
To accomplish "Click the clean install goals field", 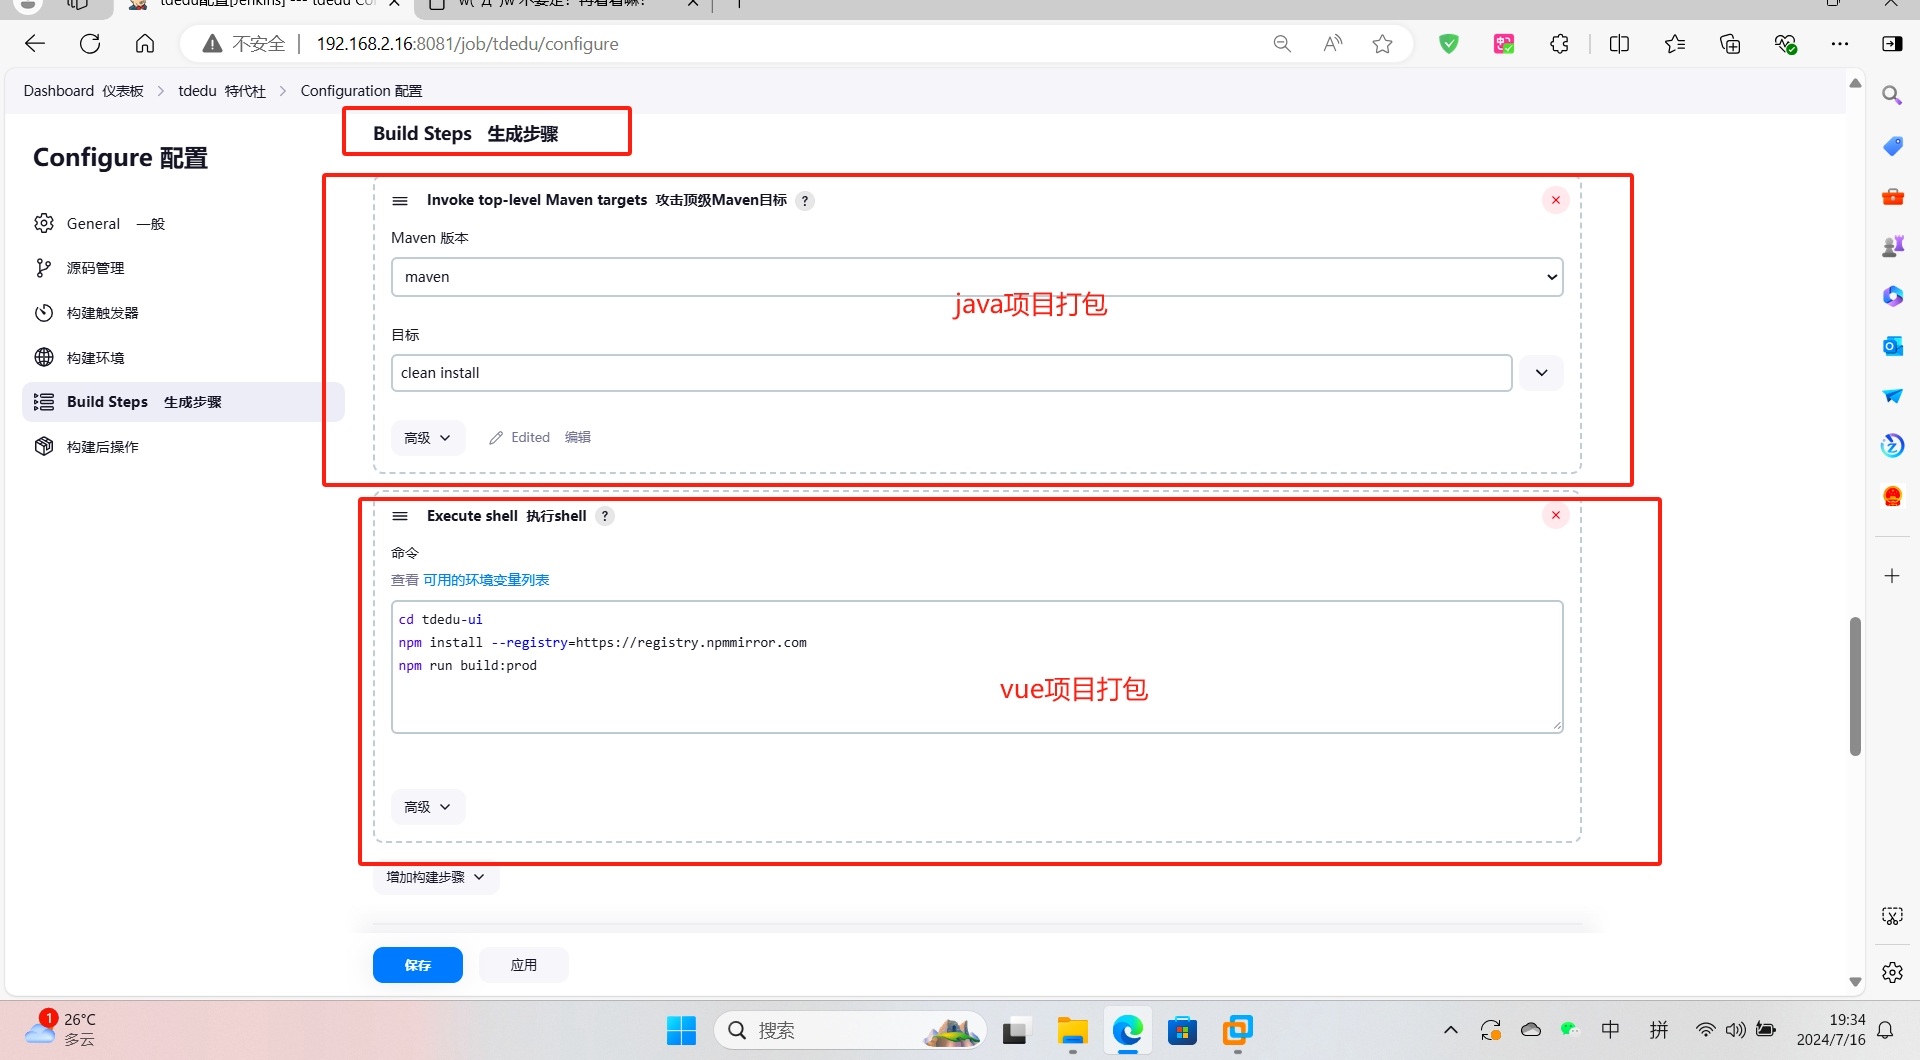I will tap(951, 373).
